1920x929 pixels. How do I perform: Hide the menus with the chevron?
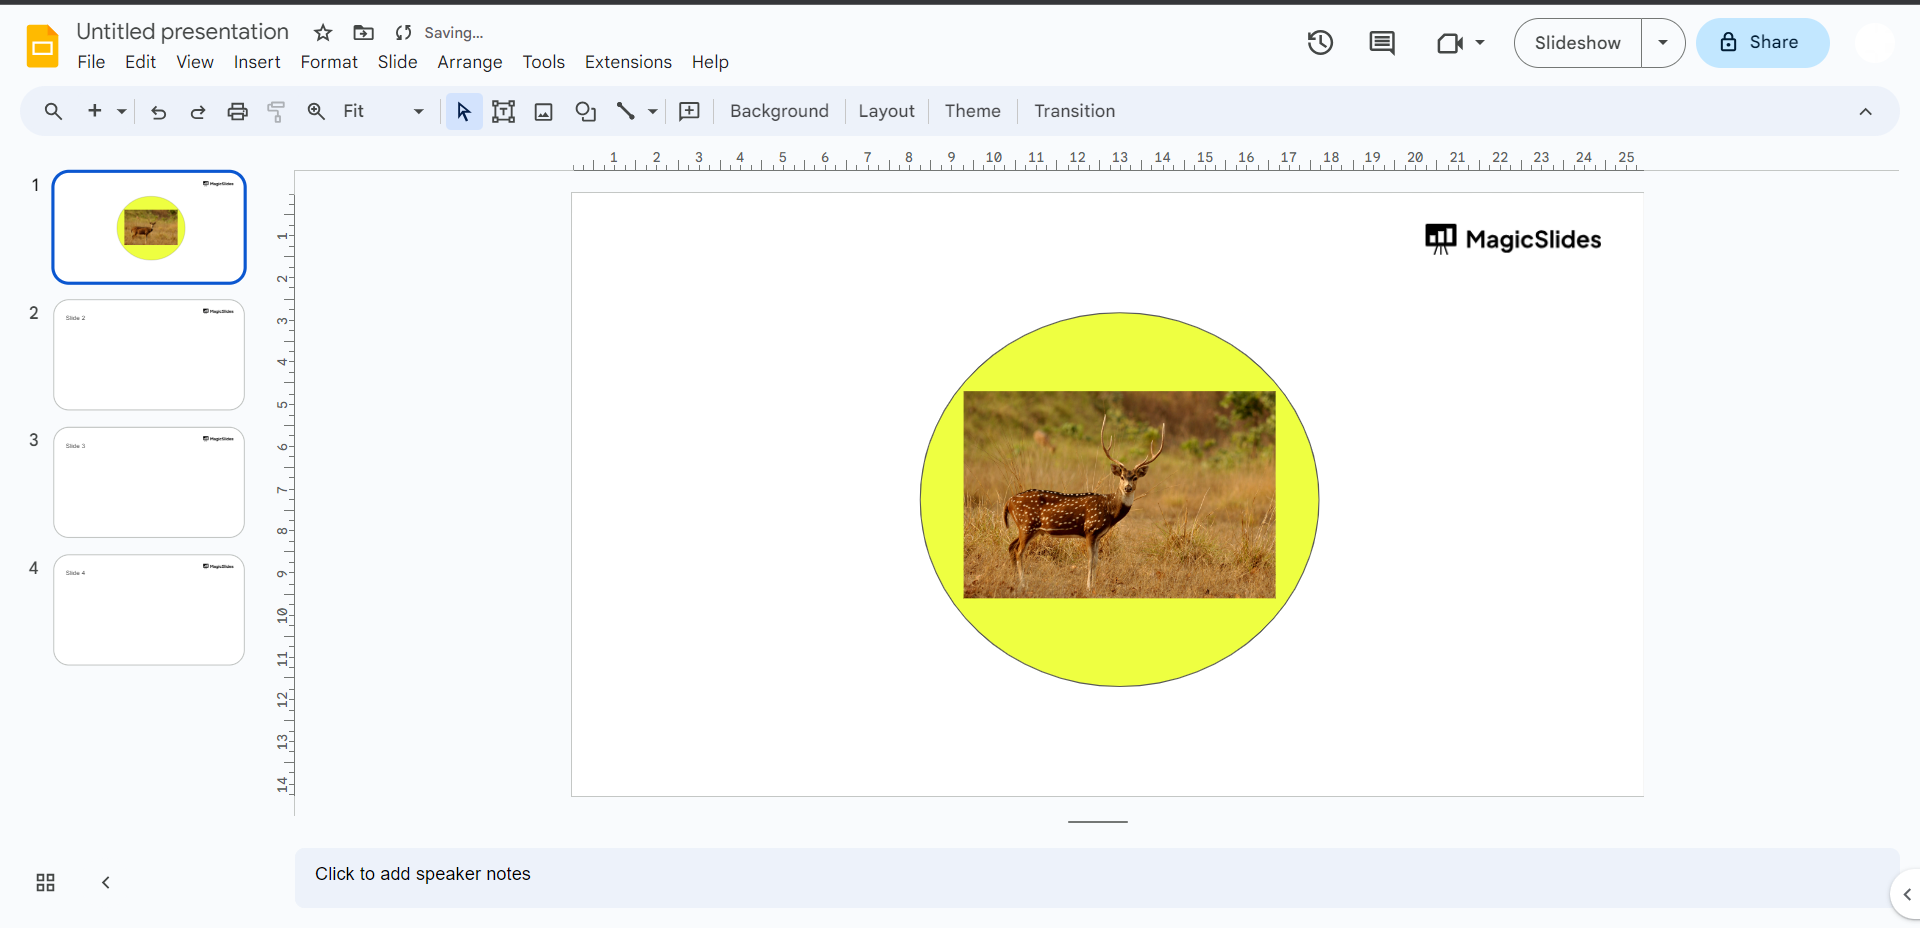[1865, 112]
